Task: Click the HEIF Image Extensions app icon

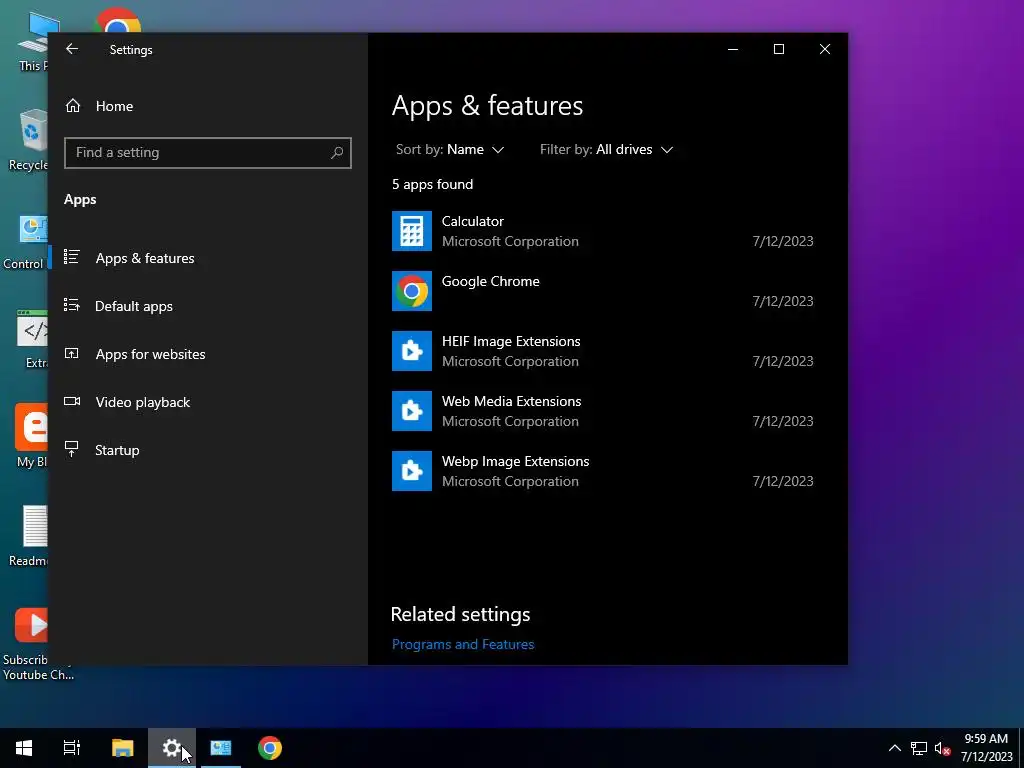Action: pyautogui.click(x=411, y=351)
